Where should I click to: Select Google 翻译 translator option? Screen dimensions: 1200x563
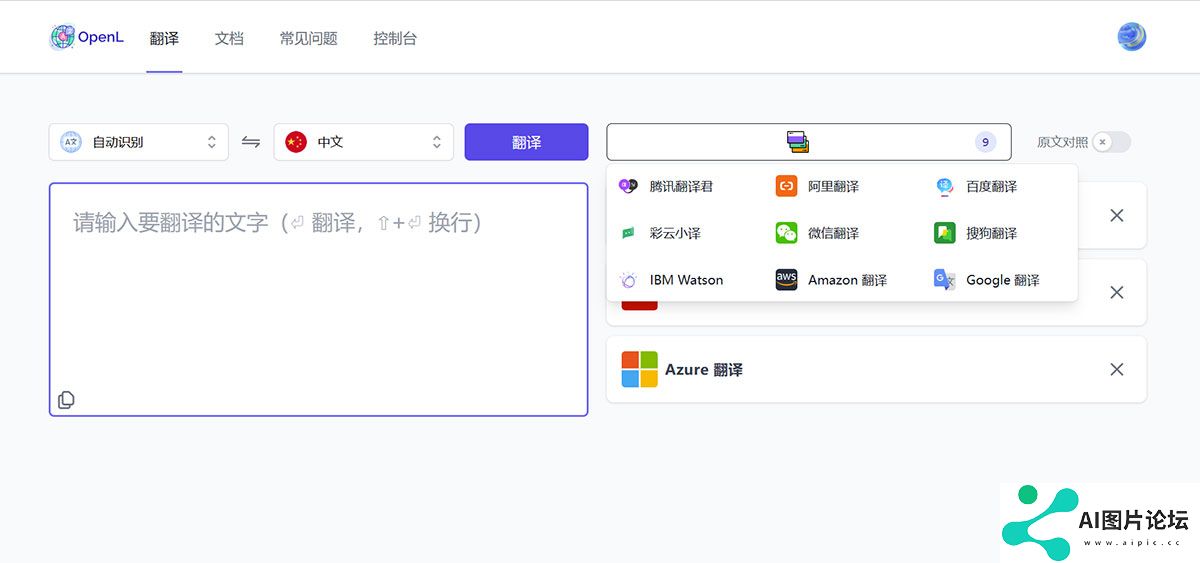point(1003,280)
